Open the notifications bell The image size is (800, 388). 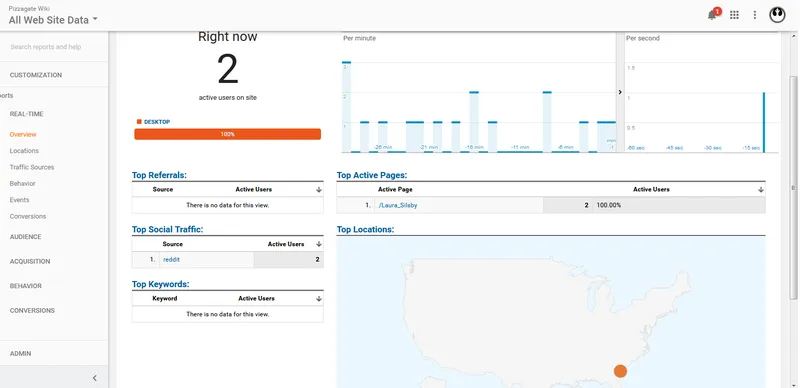click(x=712, y=15)
